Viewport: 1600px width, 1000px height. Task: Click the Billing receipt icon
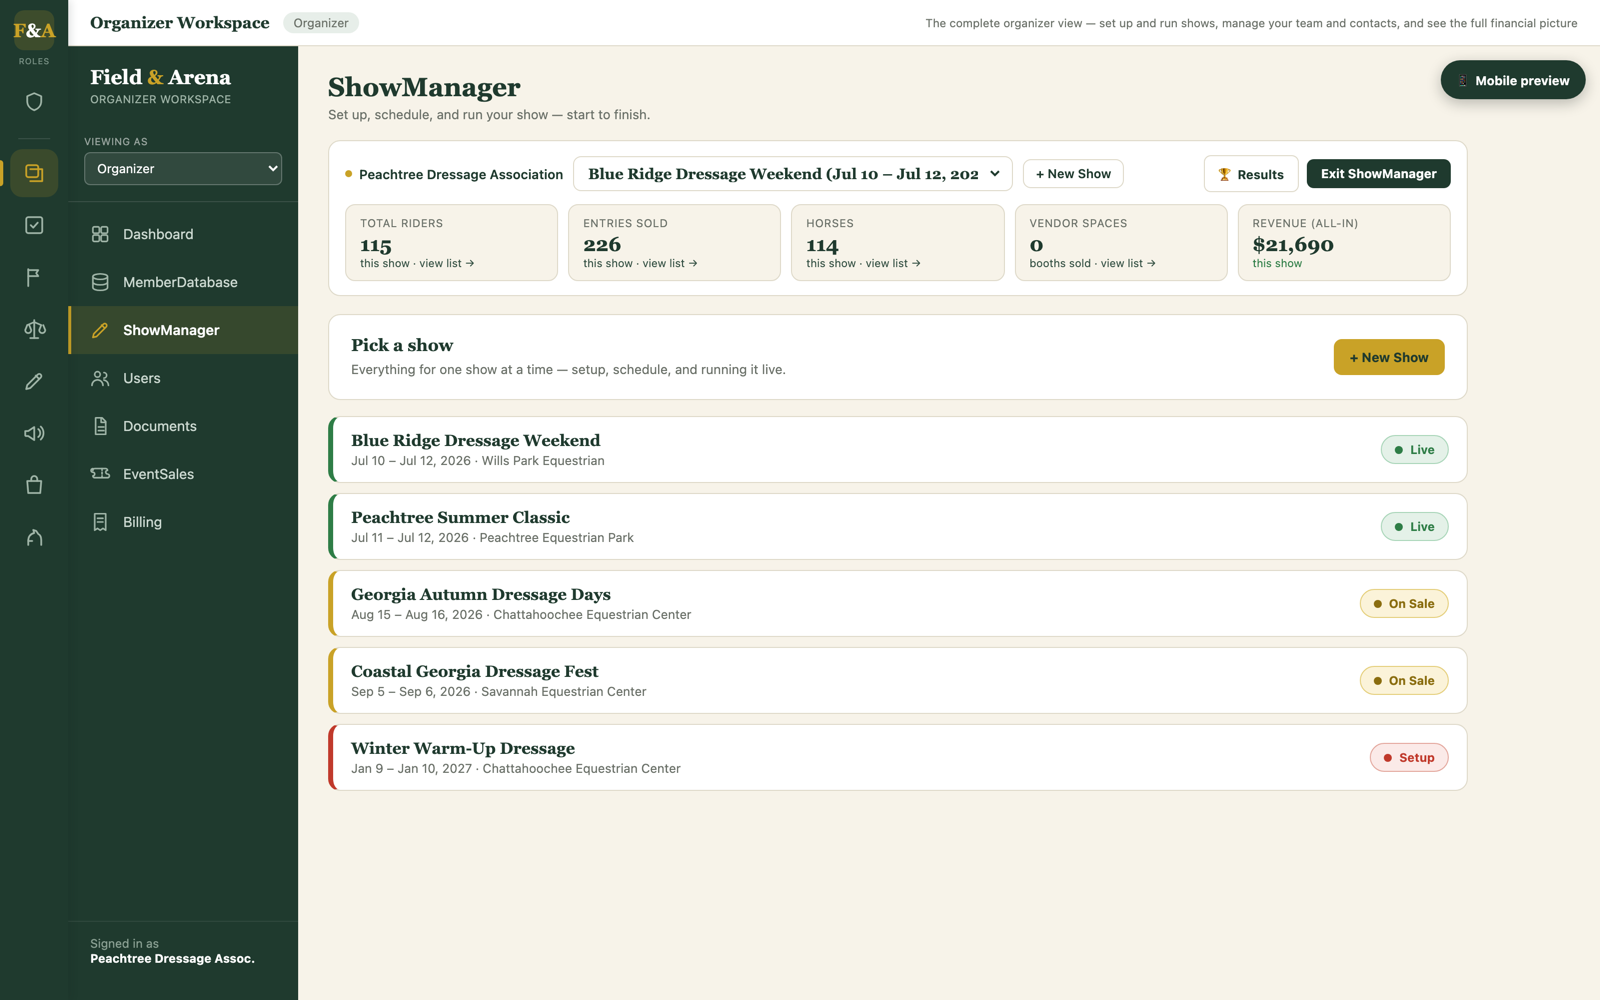point(100,522)
